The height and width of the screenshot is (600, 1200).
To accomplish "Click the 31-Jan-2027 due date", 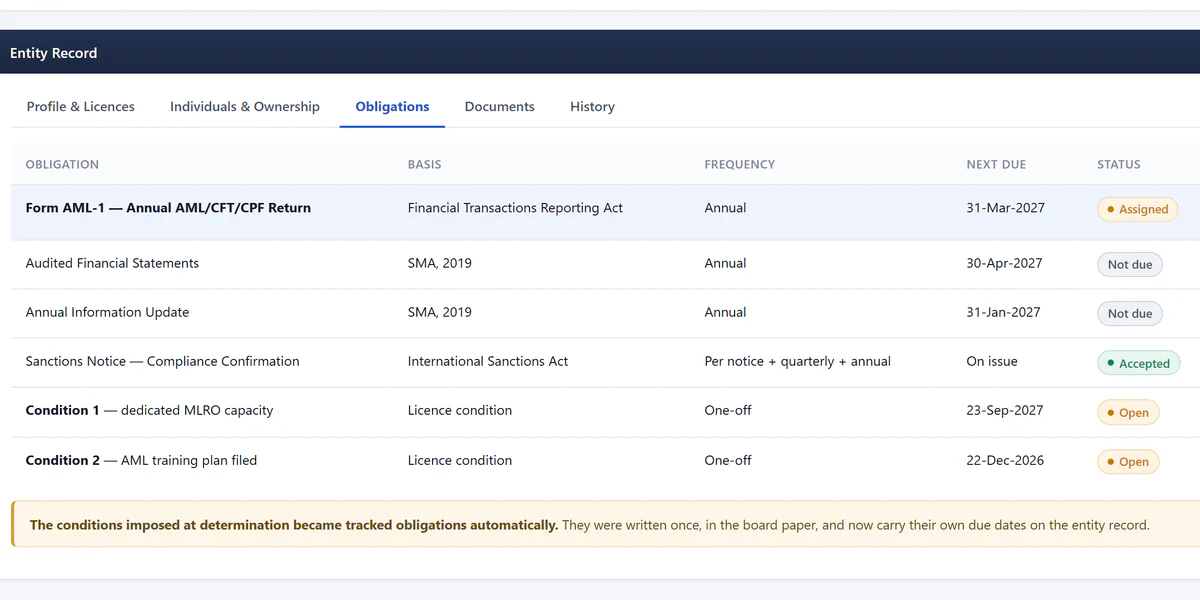I will click(1003, 312).
